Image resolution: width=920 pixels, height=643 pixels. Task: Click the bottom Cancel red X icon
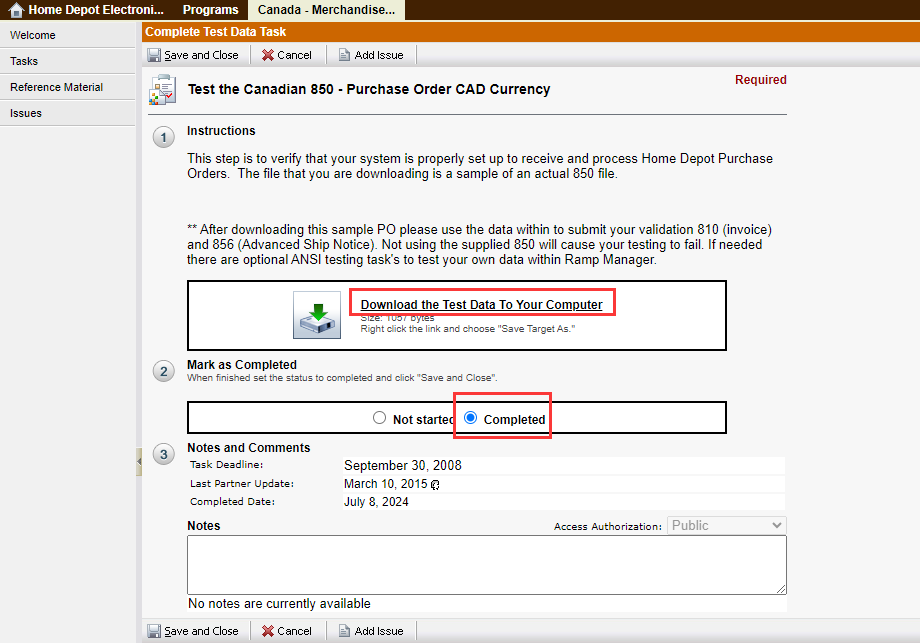[268, 631]
